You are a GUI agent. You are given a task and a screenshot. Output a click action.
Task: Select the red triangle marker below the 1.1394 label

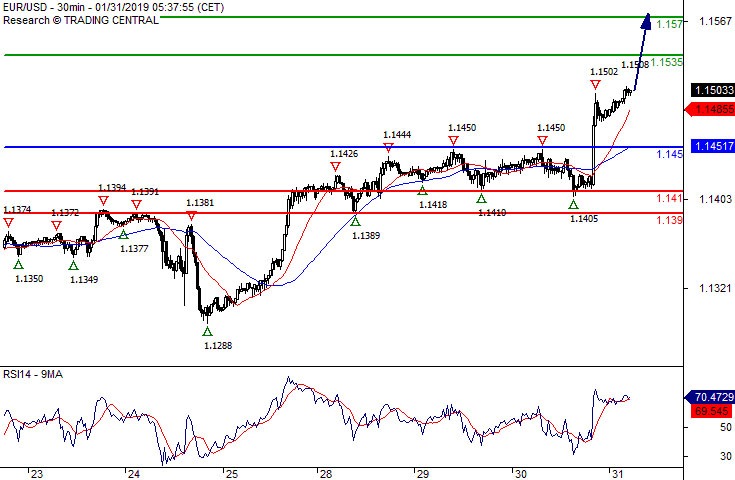point(103,201)
